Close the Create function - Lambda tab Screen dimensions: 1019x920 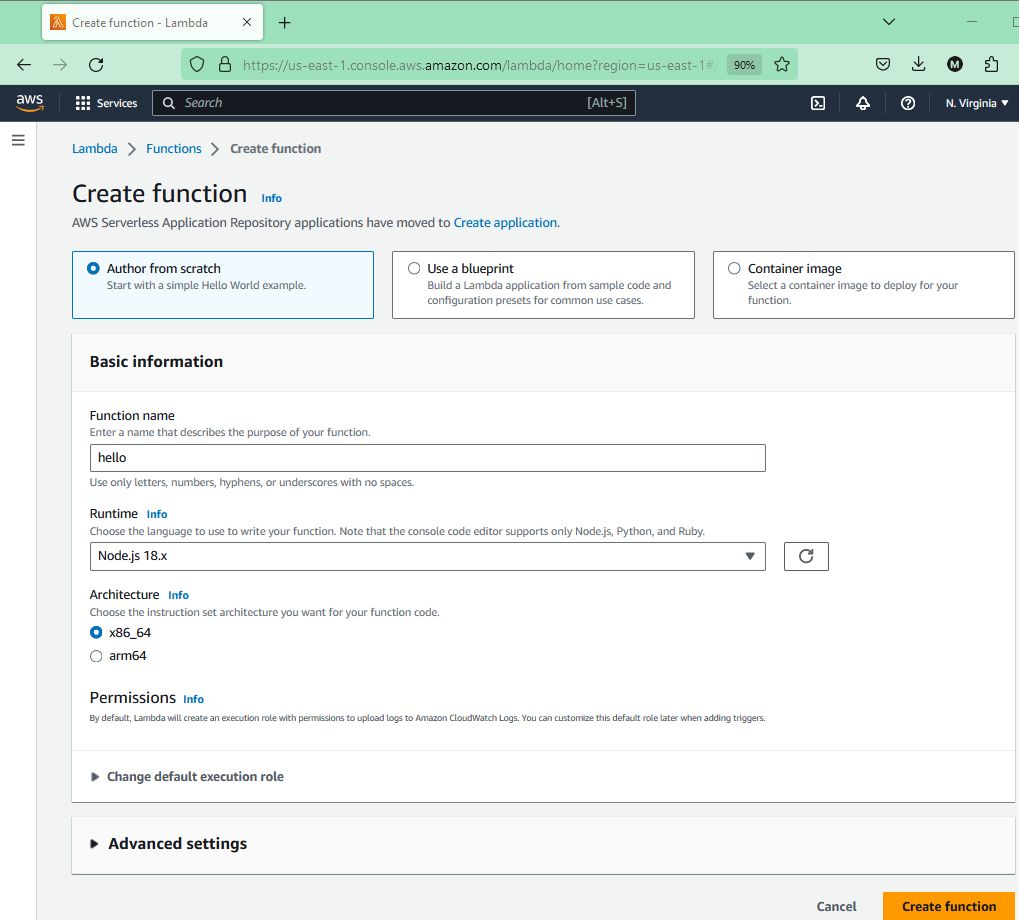[247, 22]
